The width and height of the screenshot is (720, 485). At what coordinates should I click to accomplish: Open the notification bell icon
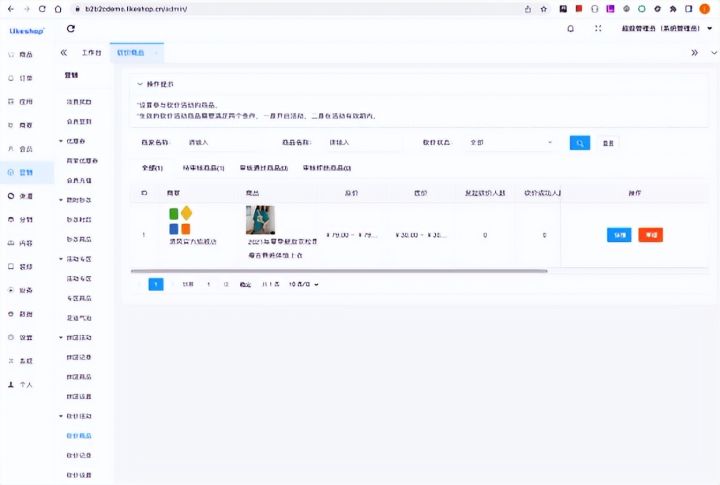tap(570, 28)
